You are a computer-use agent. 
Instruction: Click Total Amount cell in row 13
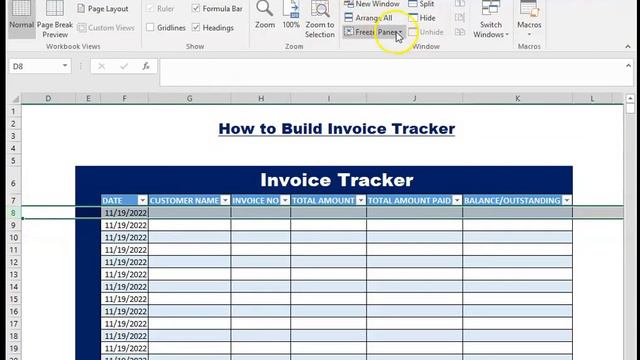point(329,275)
